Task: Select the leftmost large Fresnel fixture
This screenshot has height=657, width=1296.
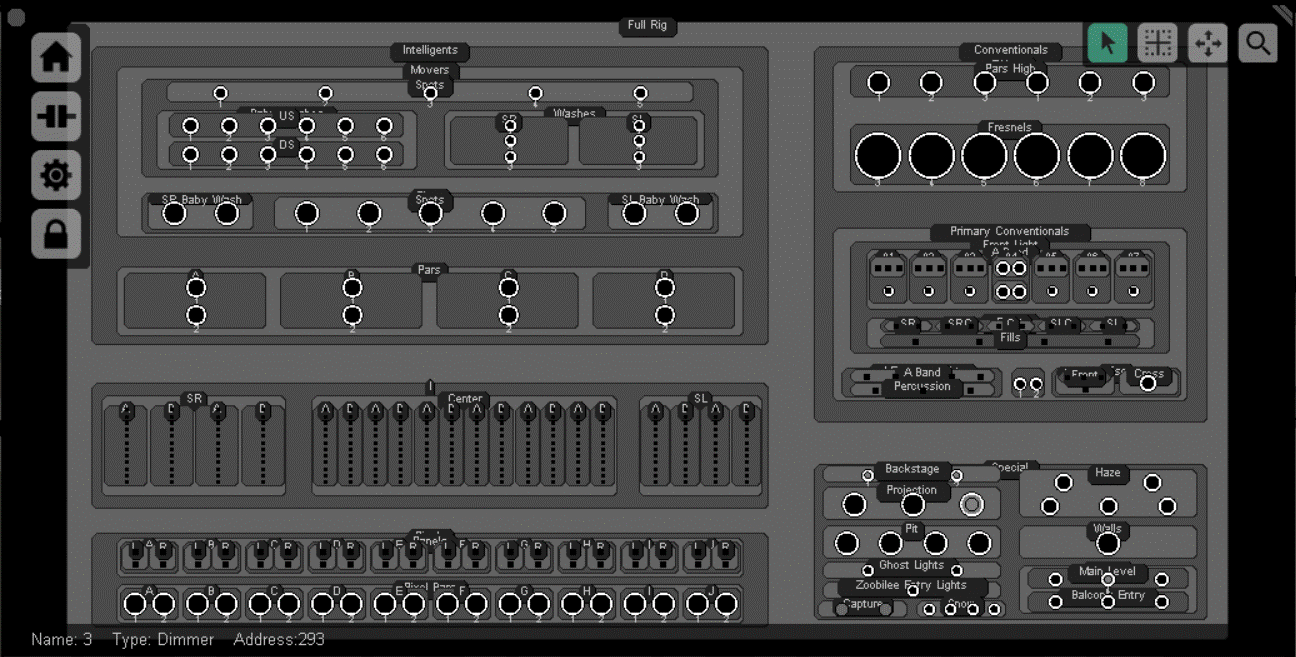Action: pos(878,157)
